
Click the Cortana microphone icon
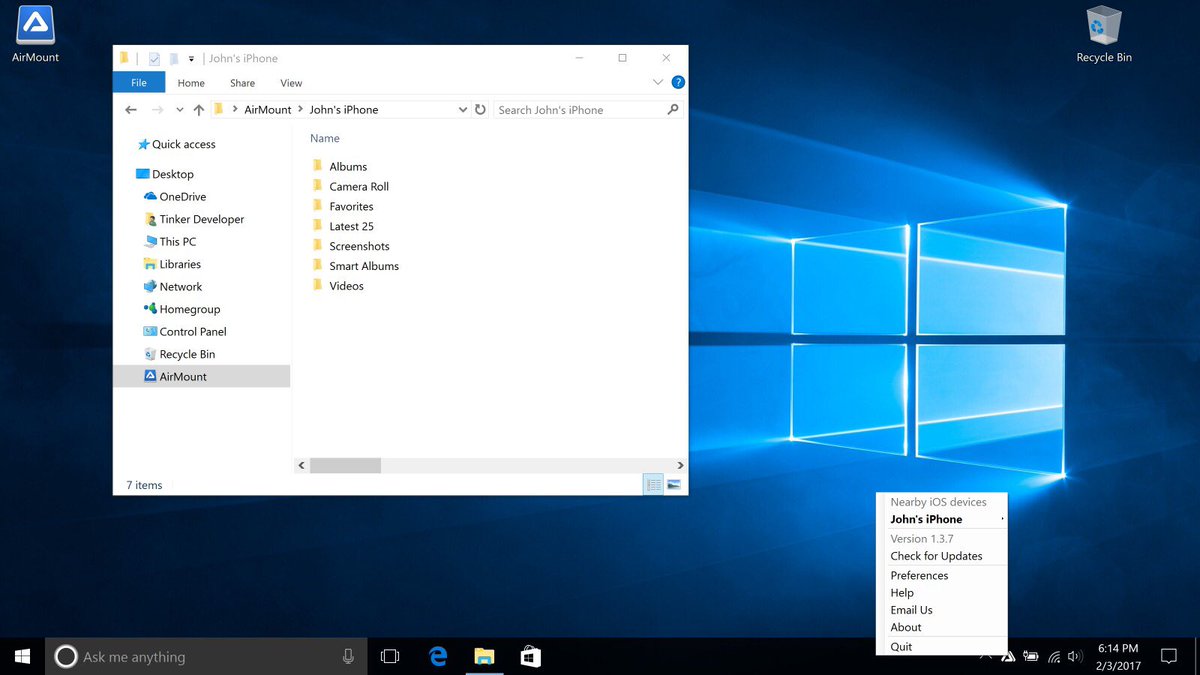(348, 657)
